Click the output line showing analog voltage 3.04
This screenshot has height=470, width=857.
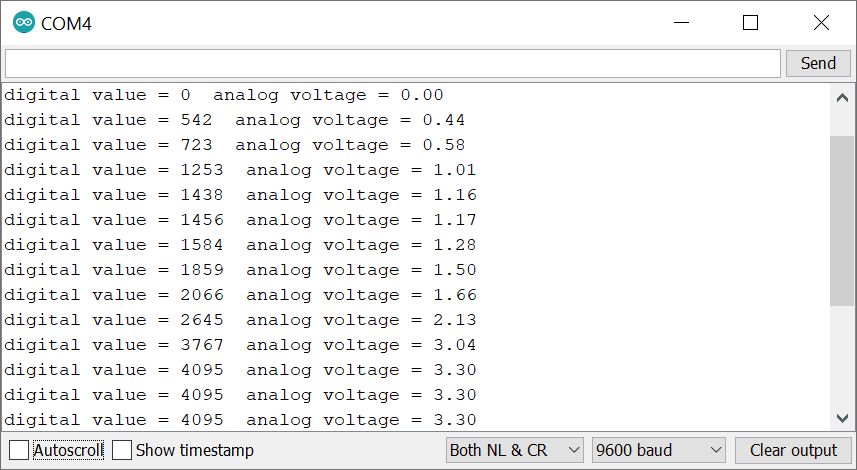(x=240, y=345)
